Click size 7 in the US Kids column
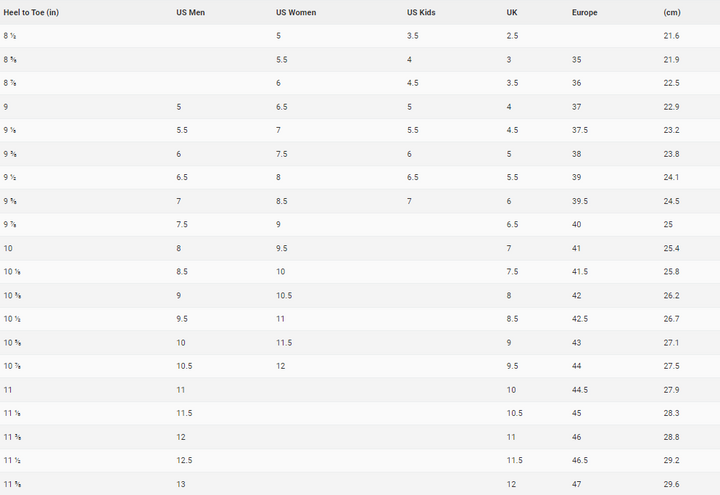This screenshot has height=495, width=720. [x=410, y=201]
